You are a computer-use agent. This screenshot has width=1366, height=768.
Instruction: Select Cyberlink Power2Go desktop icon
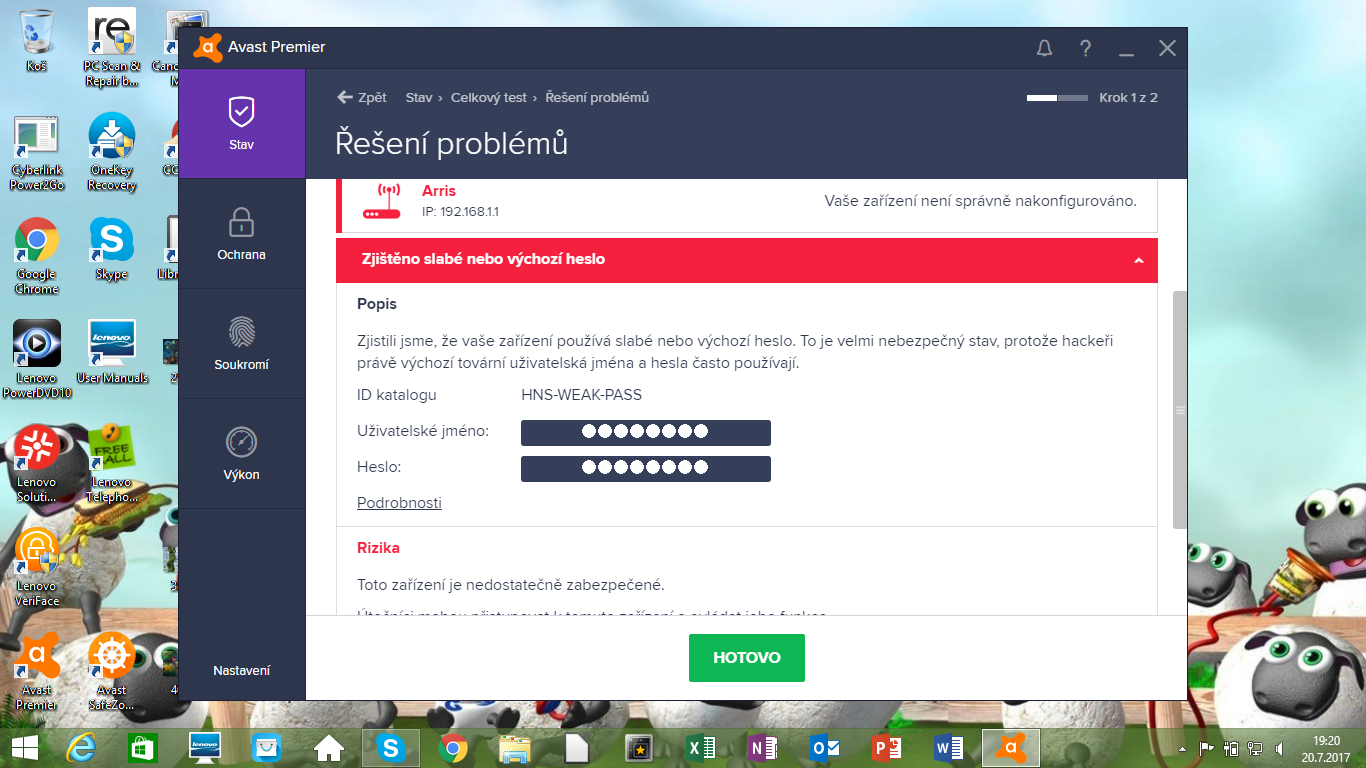(37, 153)
